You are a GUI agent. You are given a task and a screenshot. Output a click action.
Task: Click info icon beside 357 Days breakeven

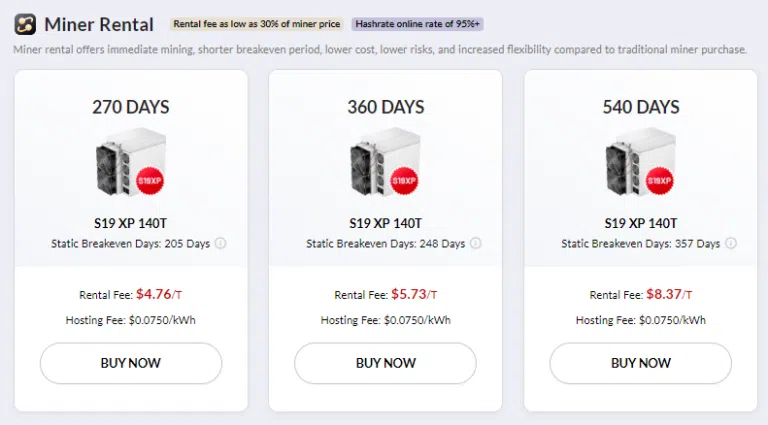point(731,243)
